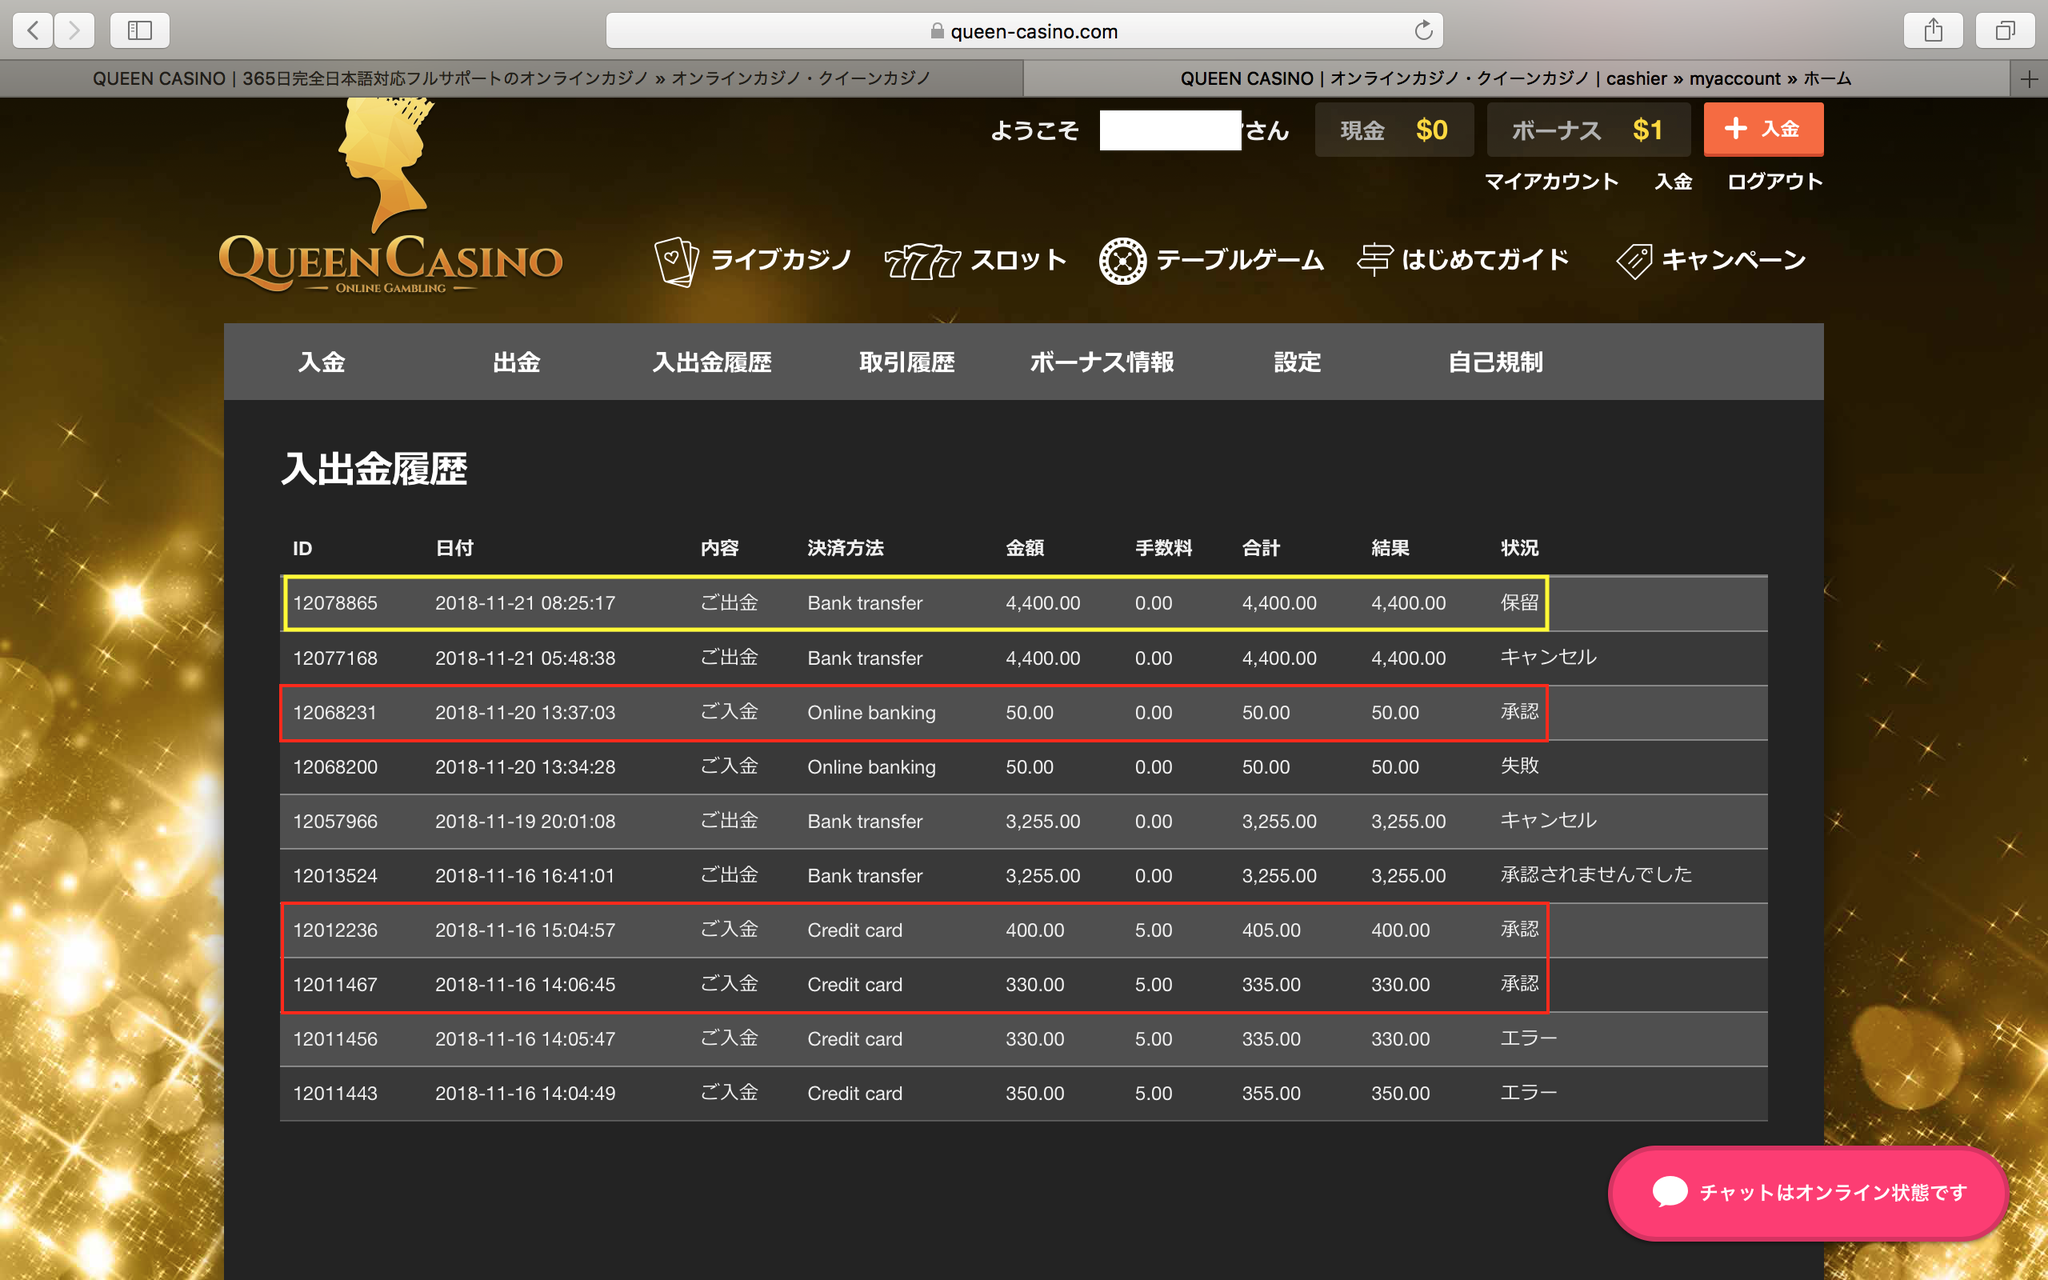Click the 現金 $0 balance box
Screen dimensions: 2048x1280
click(1394, 130)
